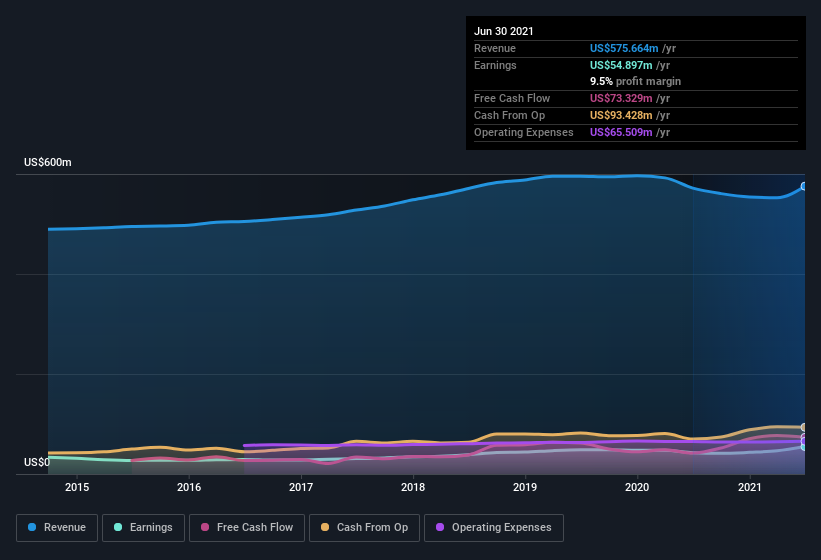The width and height of the screenshot is (821, 560).
Task: Toggle the Cash From Op legend button
Action: point(364,528)
